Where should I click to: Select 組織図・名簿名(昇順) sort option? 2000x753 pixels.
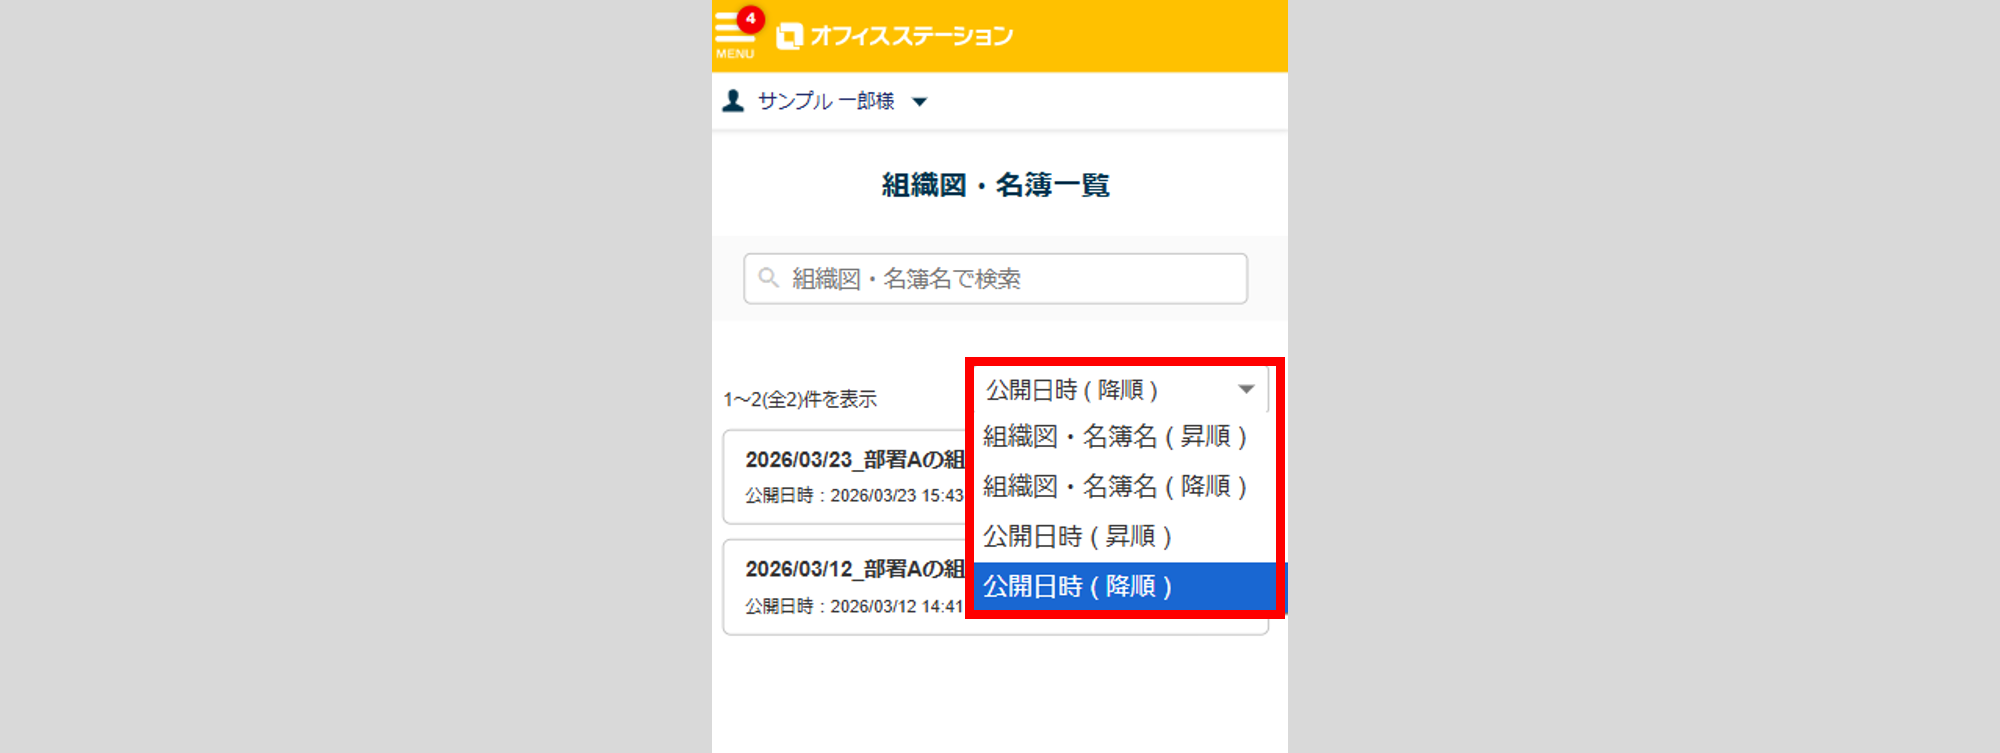tap(1125, 437)
